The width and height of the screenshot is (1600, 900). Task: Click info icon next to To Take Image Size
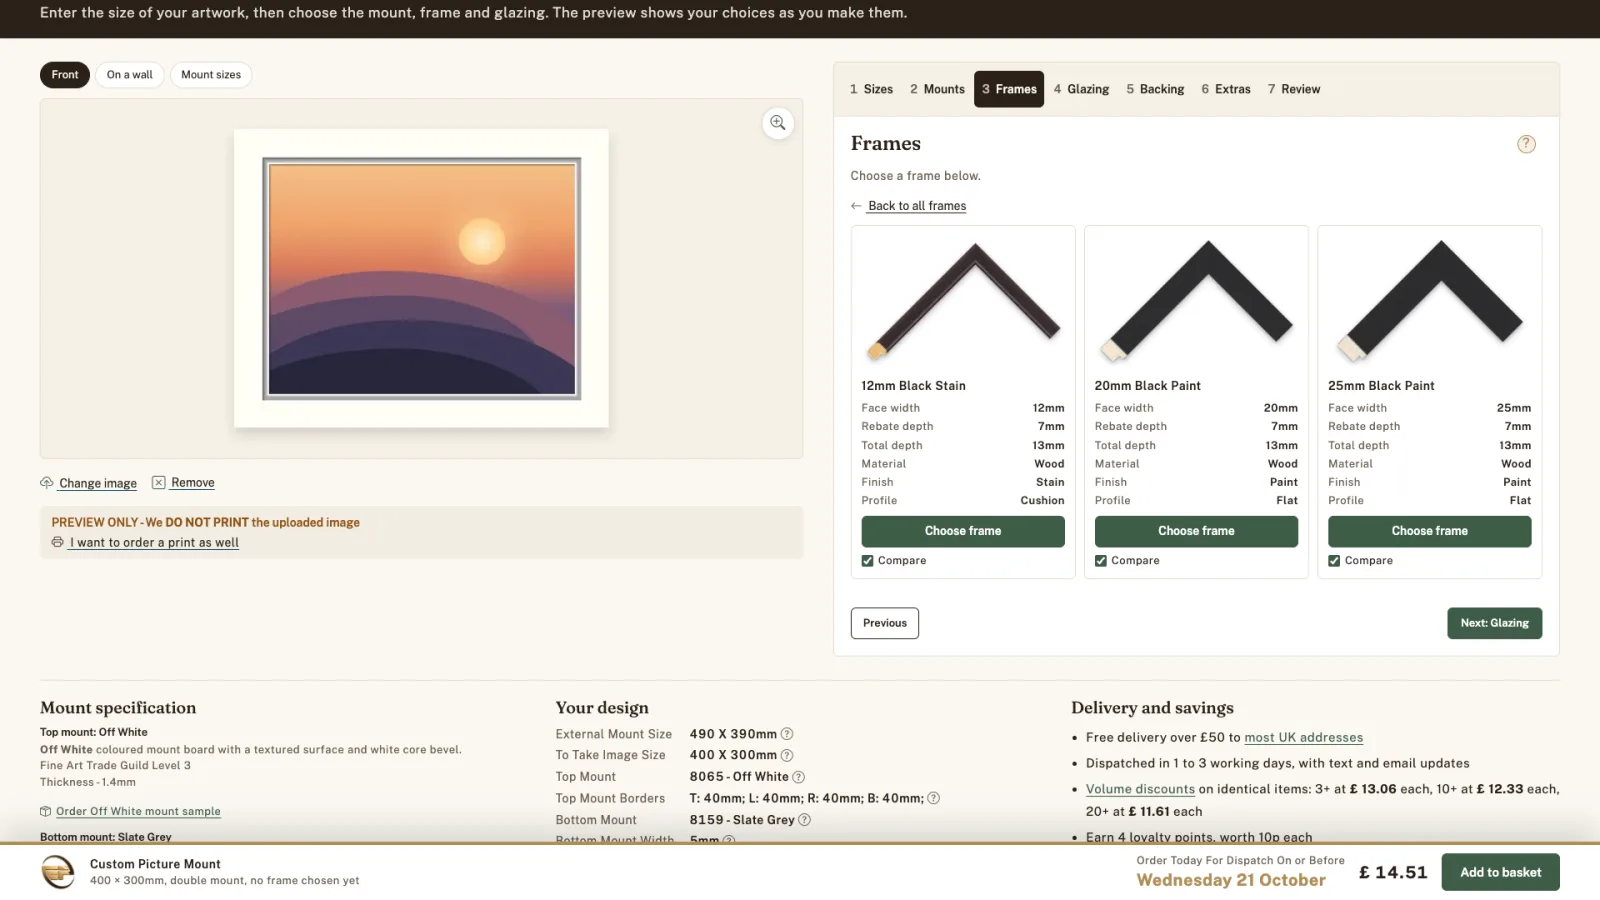tap(787, 755)
